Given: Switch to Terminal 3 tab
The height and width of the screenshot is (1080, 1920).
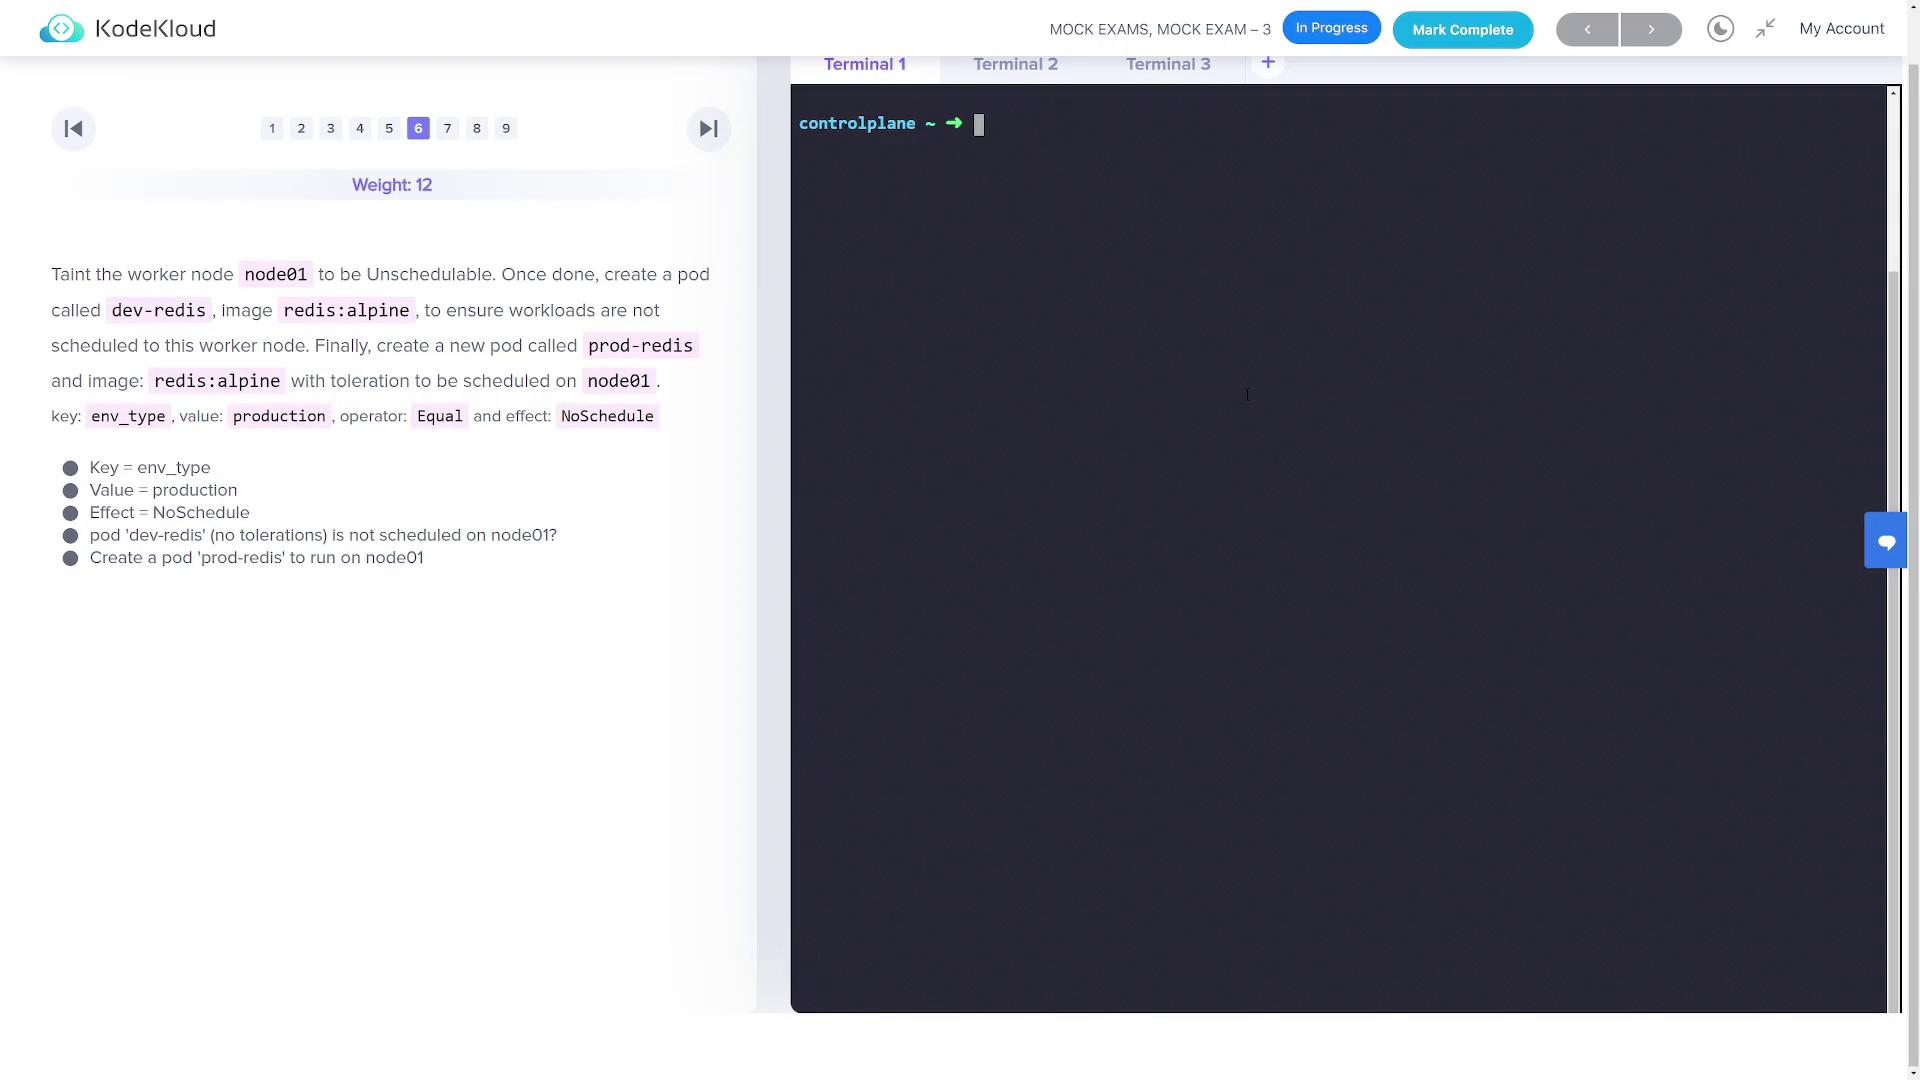Looking at the screenshot, I should pyautogui.click(x=1168, y=64).
